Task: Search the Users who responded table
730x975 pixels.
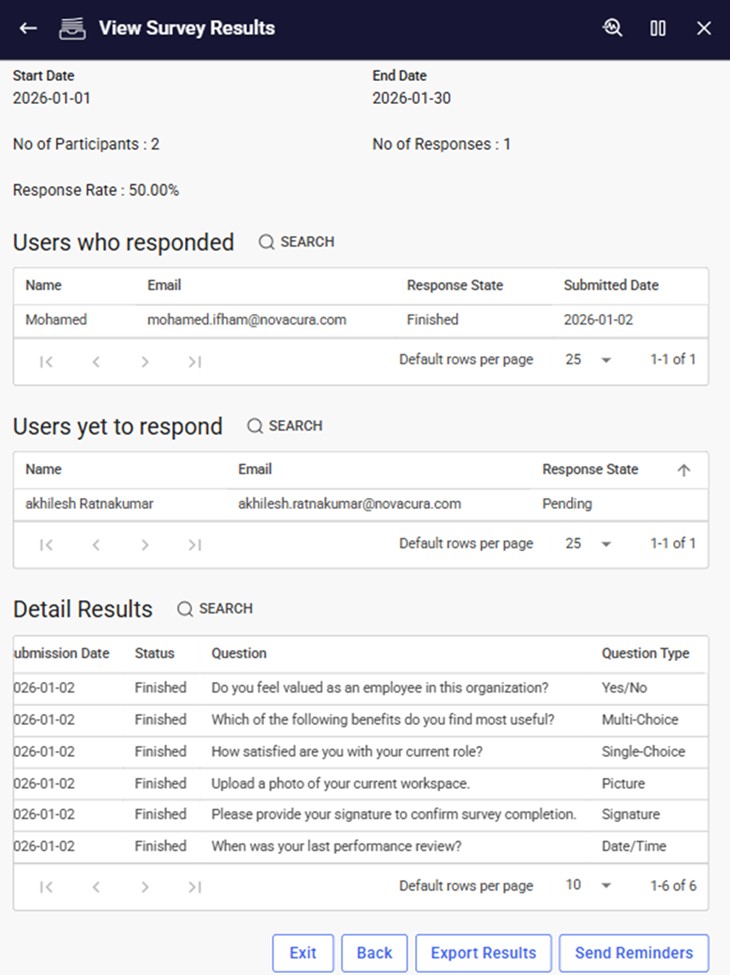Action: [296, 242]
